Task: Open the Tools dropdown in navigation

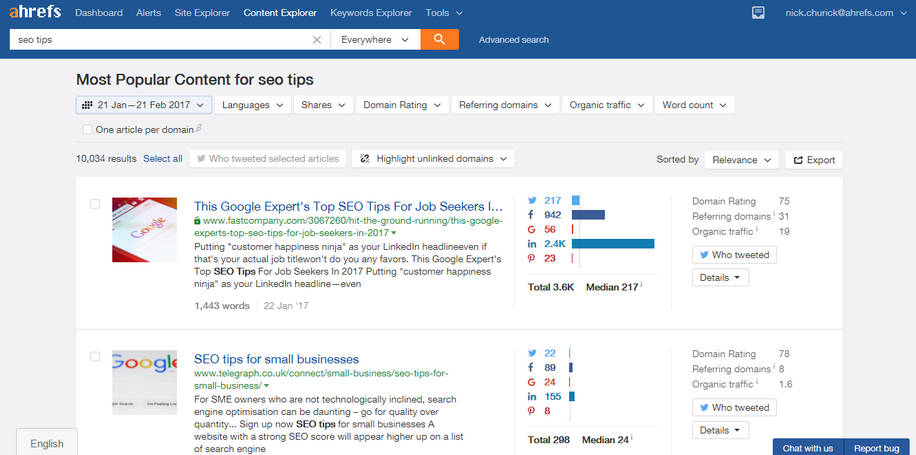Action: pyautogui.click(x=444, y=13)
